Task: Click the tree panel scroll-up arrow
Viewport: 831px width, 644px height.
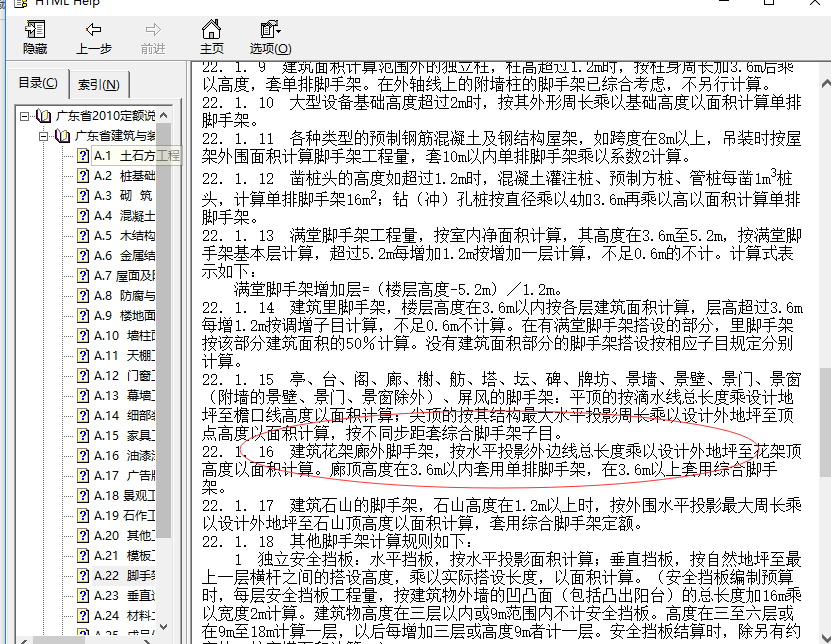Action: tap(163, 115)
